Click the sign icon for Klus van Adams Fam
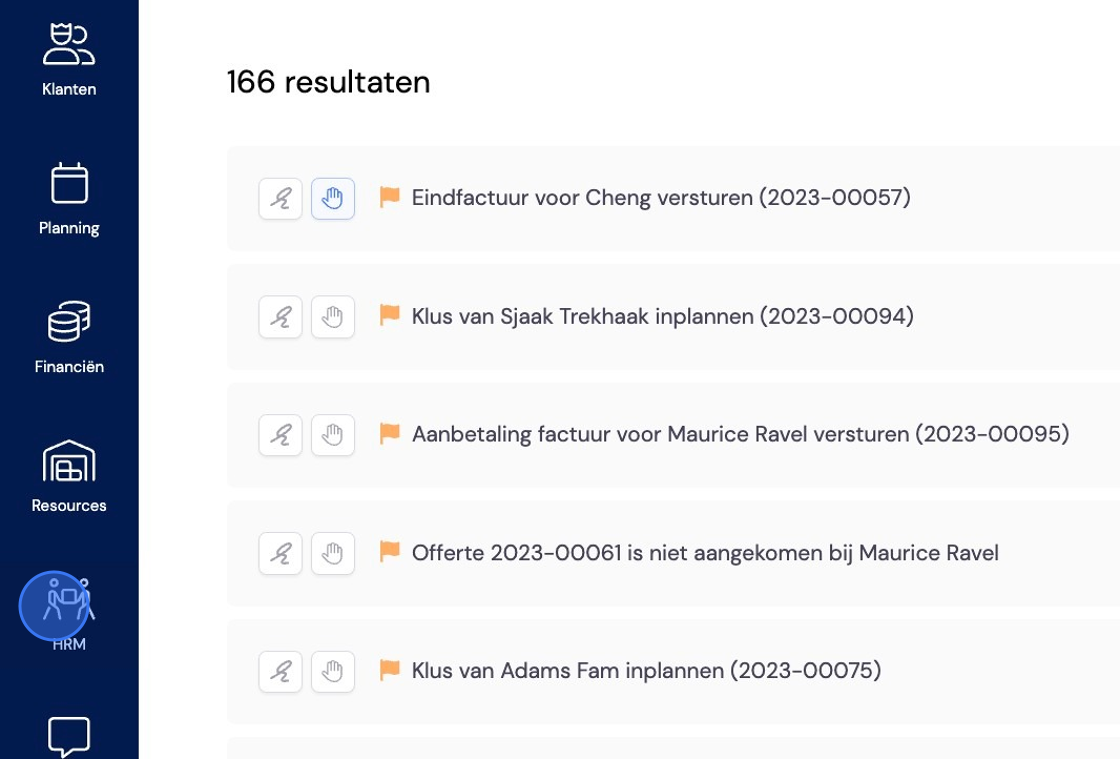This screenshot has width=1120, height=759. 280,672
